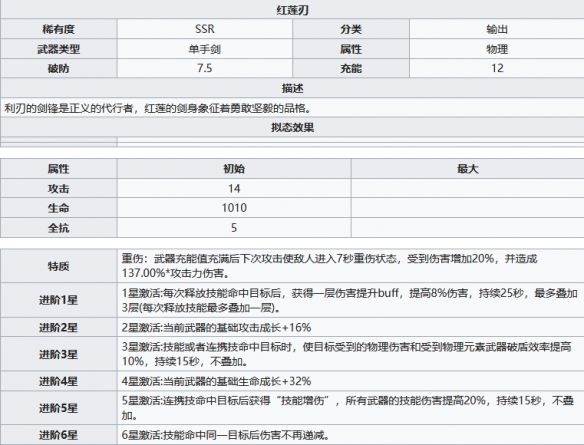
Task: Select the 分类 header cell
Action: point(351,29)
